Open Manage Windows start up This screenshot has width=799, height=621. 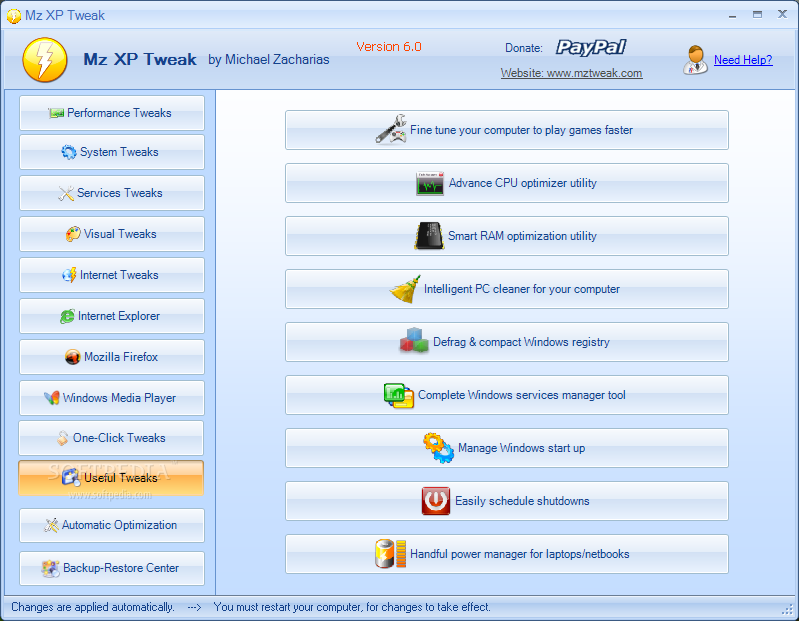(507, 448)
